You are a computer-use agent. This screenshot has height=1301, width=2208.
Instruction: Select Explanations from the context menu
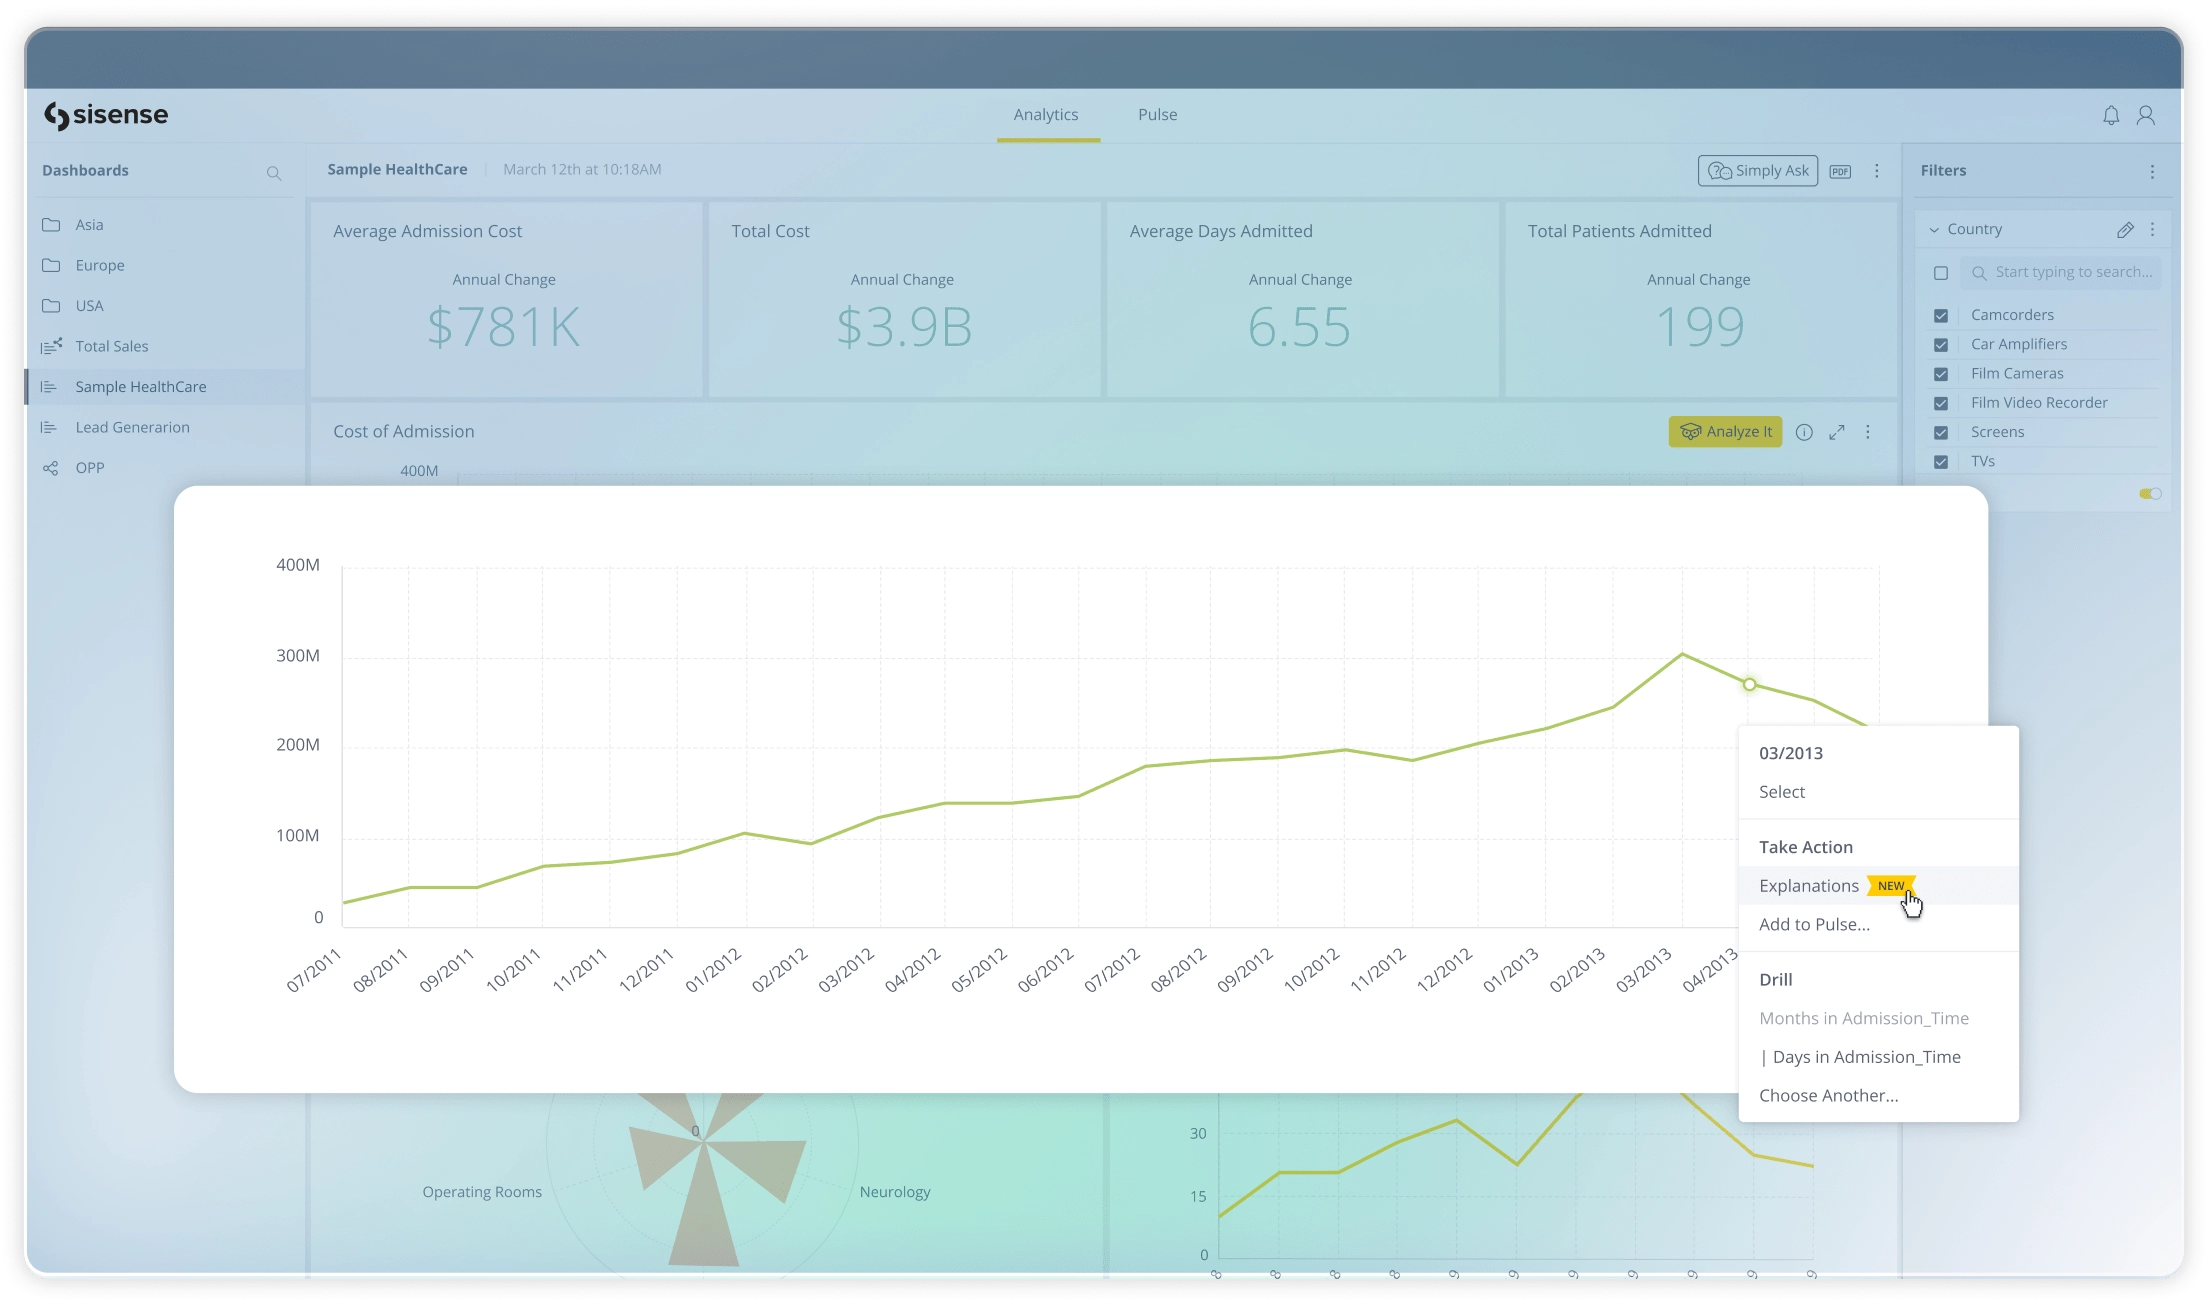1809,885
